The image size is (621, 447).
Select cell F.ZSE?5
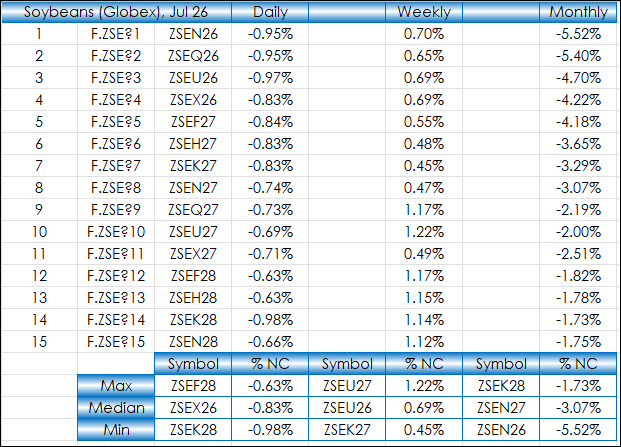[116, 122]
